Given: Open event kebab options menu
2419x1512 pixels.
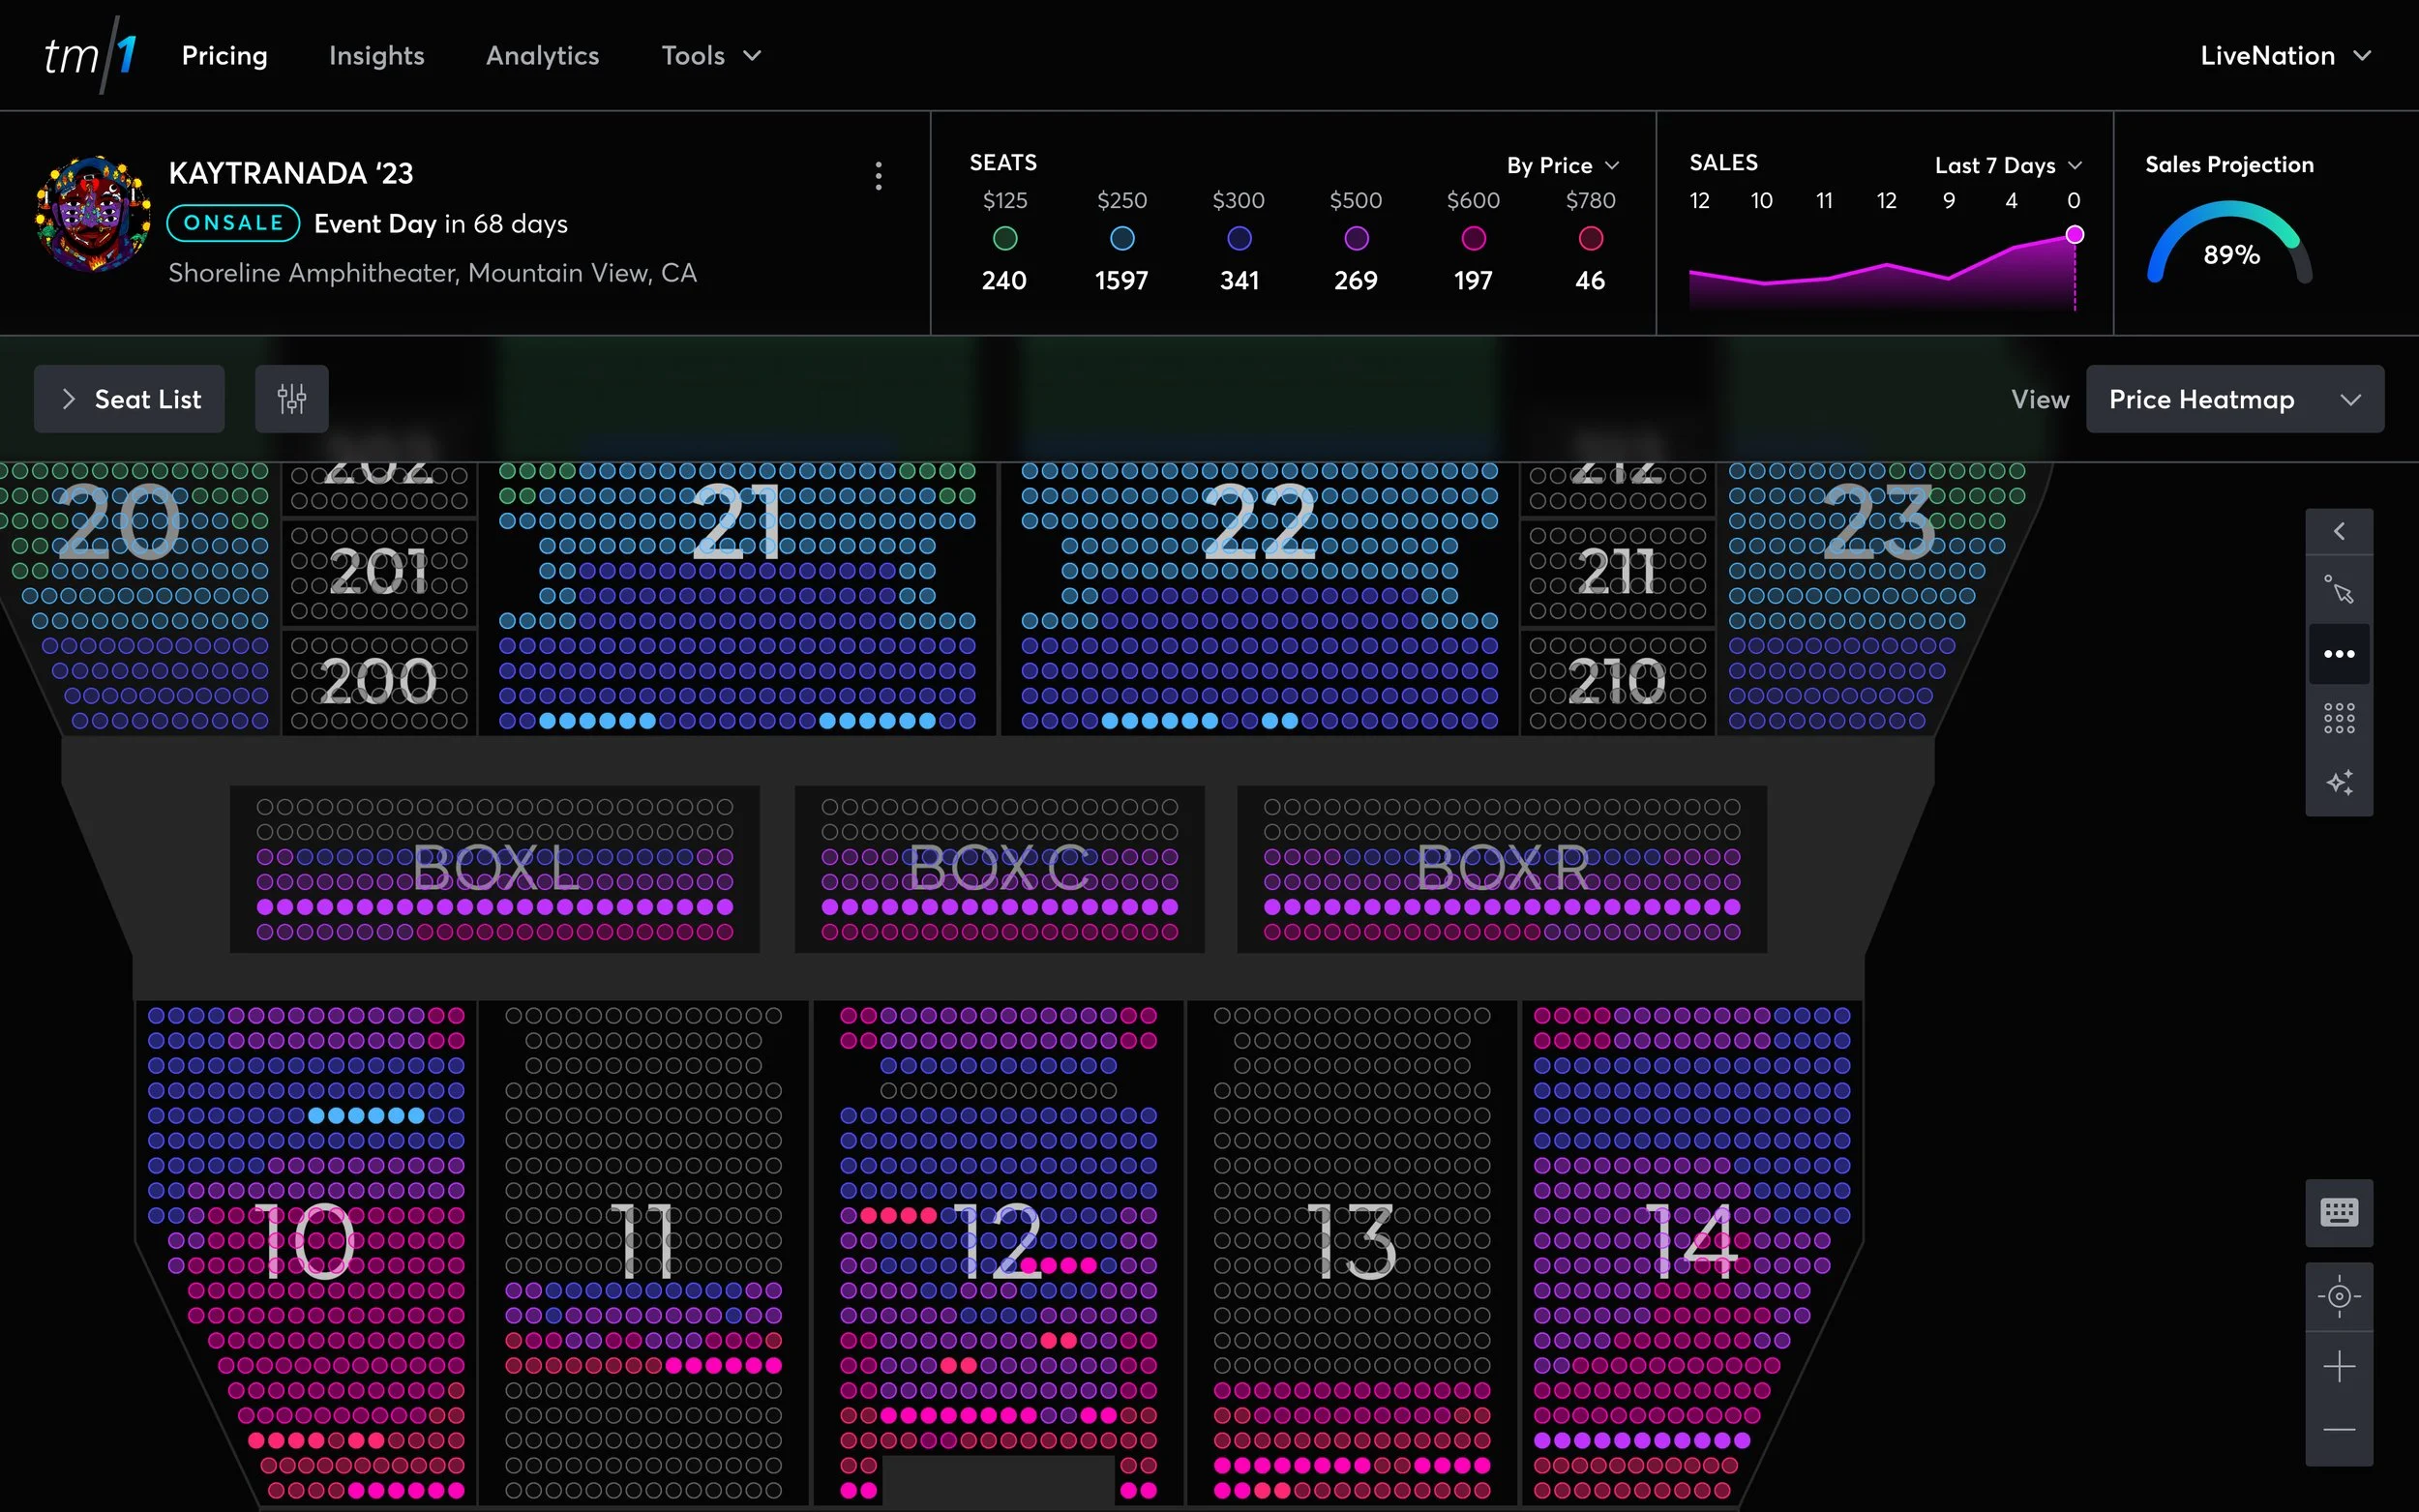Looking at the screenshot, I should [878, 176].
